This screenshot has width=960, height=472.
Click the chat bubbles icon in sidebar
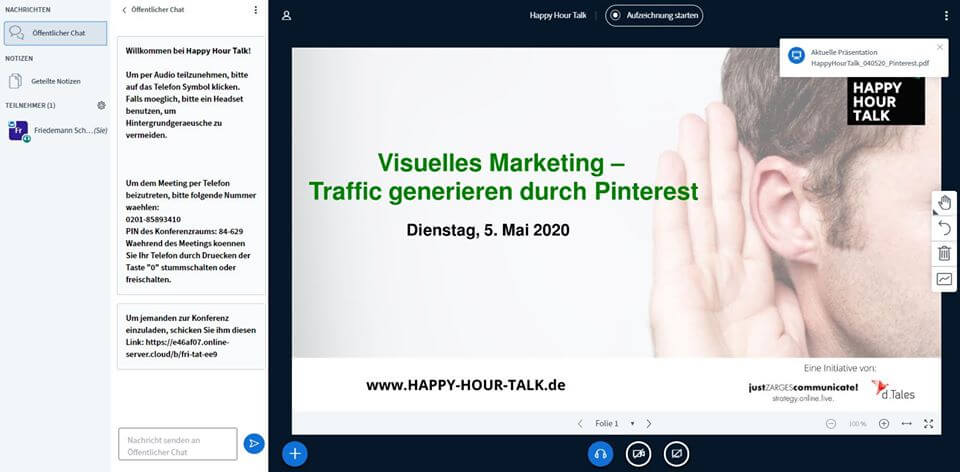(17, 33)
